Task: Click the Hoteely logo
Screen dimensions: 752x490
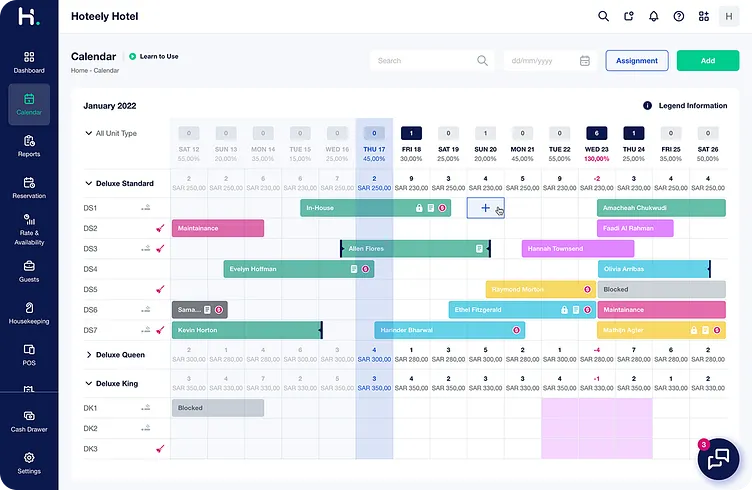Action: 29,16
